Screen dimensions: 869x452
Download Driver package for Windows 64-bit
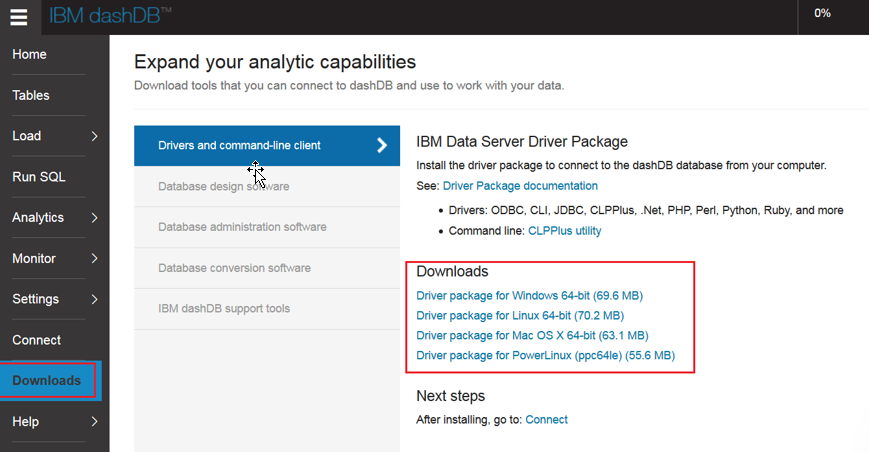(529, 296)
